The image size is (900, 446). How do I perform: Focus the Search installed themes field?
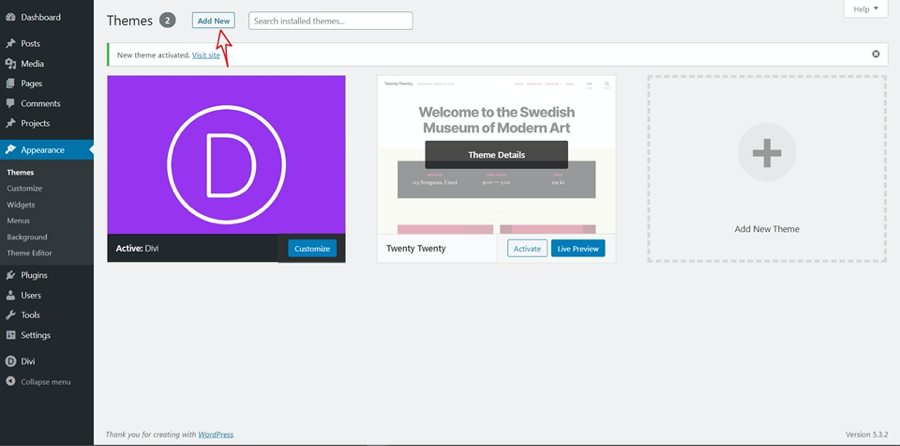point(331,21)
